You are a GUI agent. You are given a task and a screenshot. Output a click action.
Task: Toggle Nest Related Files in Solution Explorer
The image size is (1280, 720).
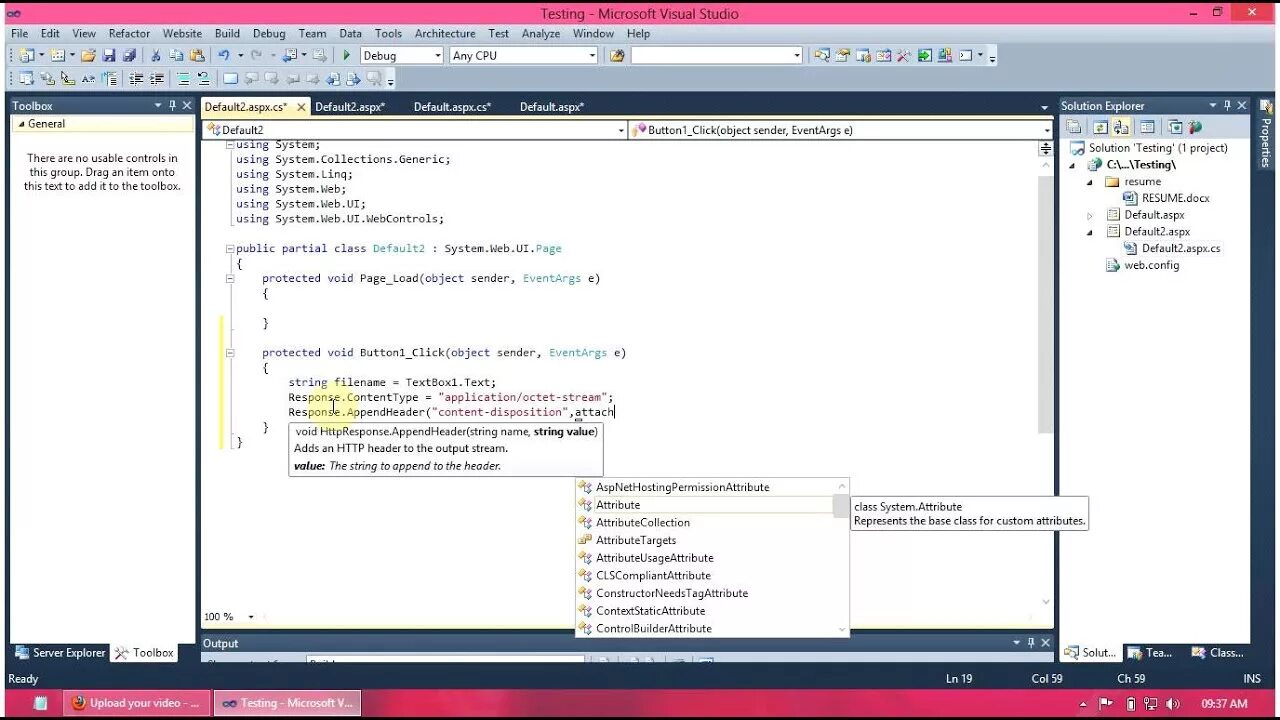click(1121, 127)
